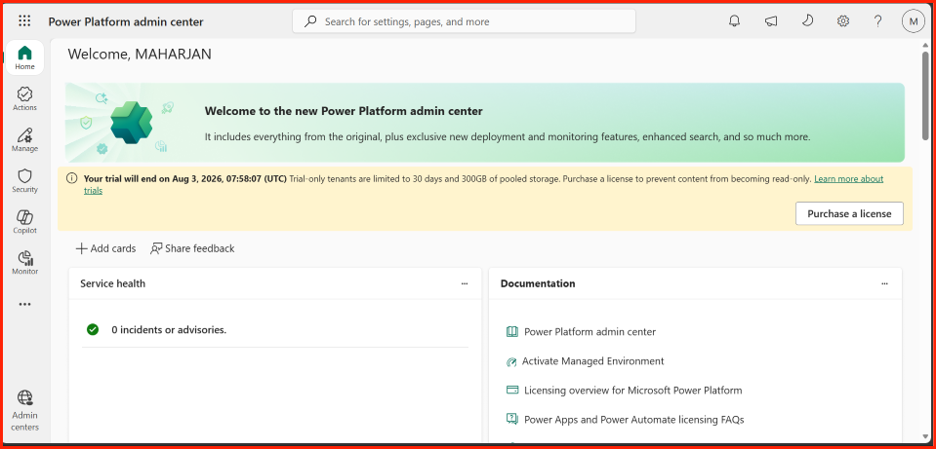Click FAQ icon beside licensing FAQs

(512, 419)
